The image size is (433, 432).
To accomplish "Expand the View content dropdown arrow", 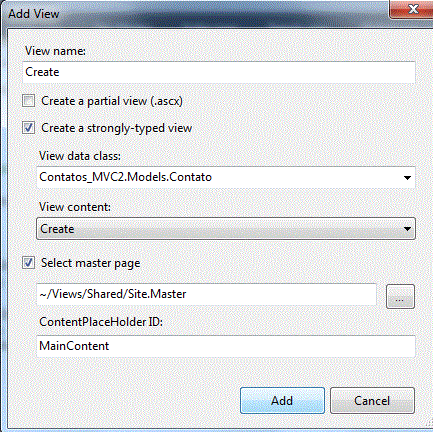I will click(407, 229).
